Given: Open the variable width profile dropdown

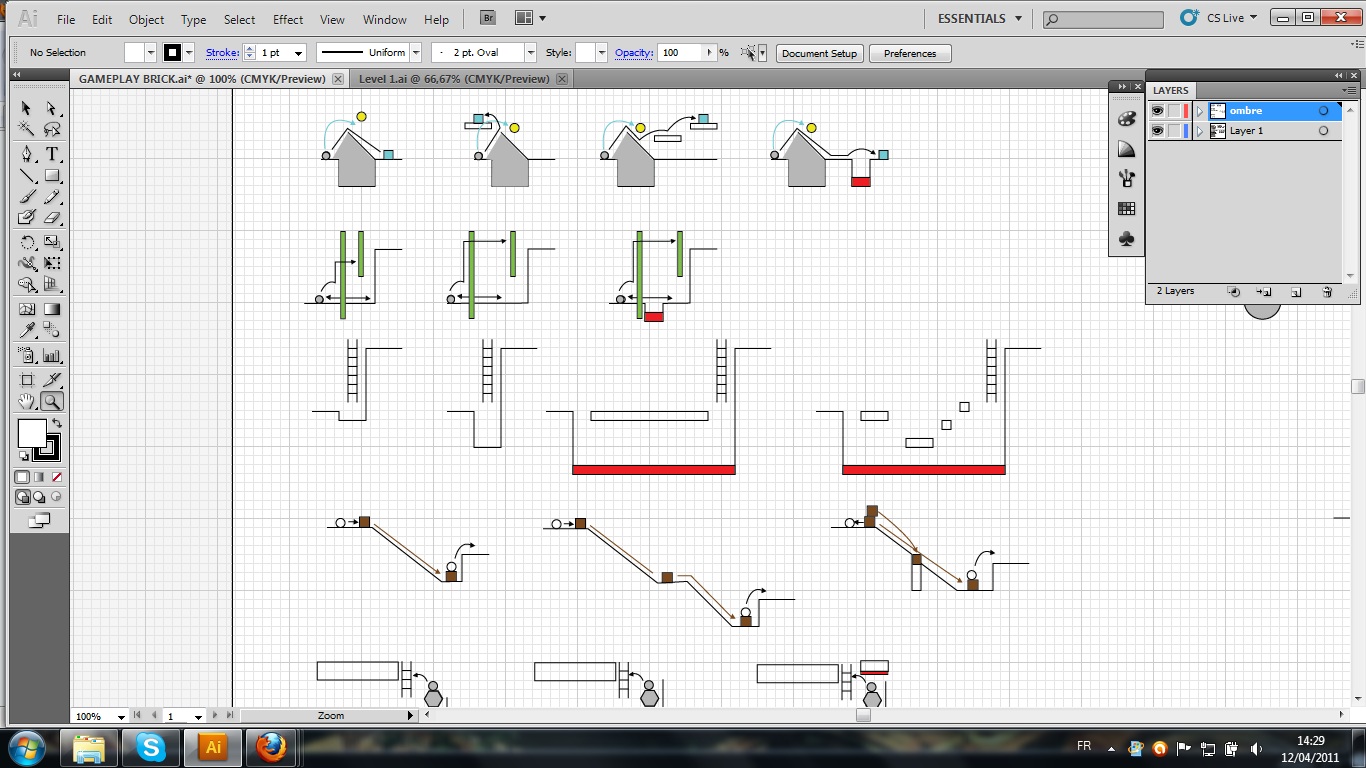Looking at the screenshot, I should point(415,52).
